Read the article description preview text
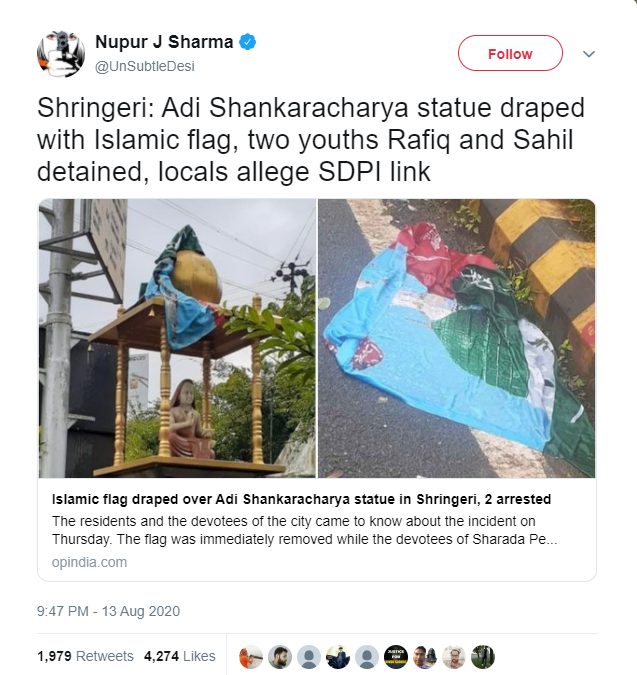The image size is (637, 675). point(305,530)
